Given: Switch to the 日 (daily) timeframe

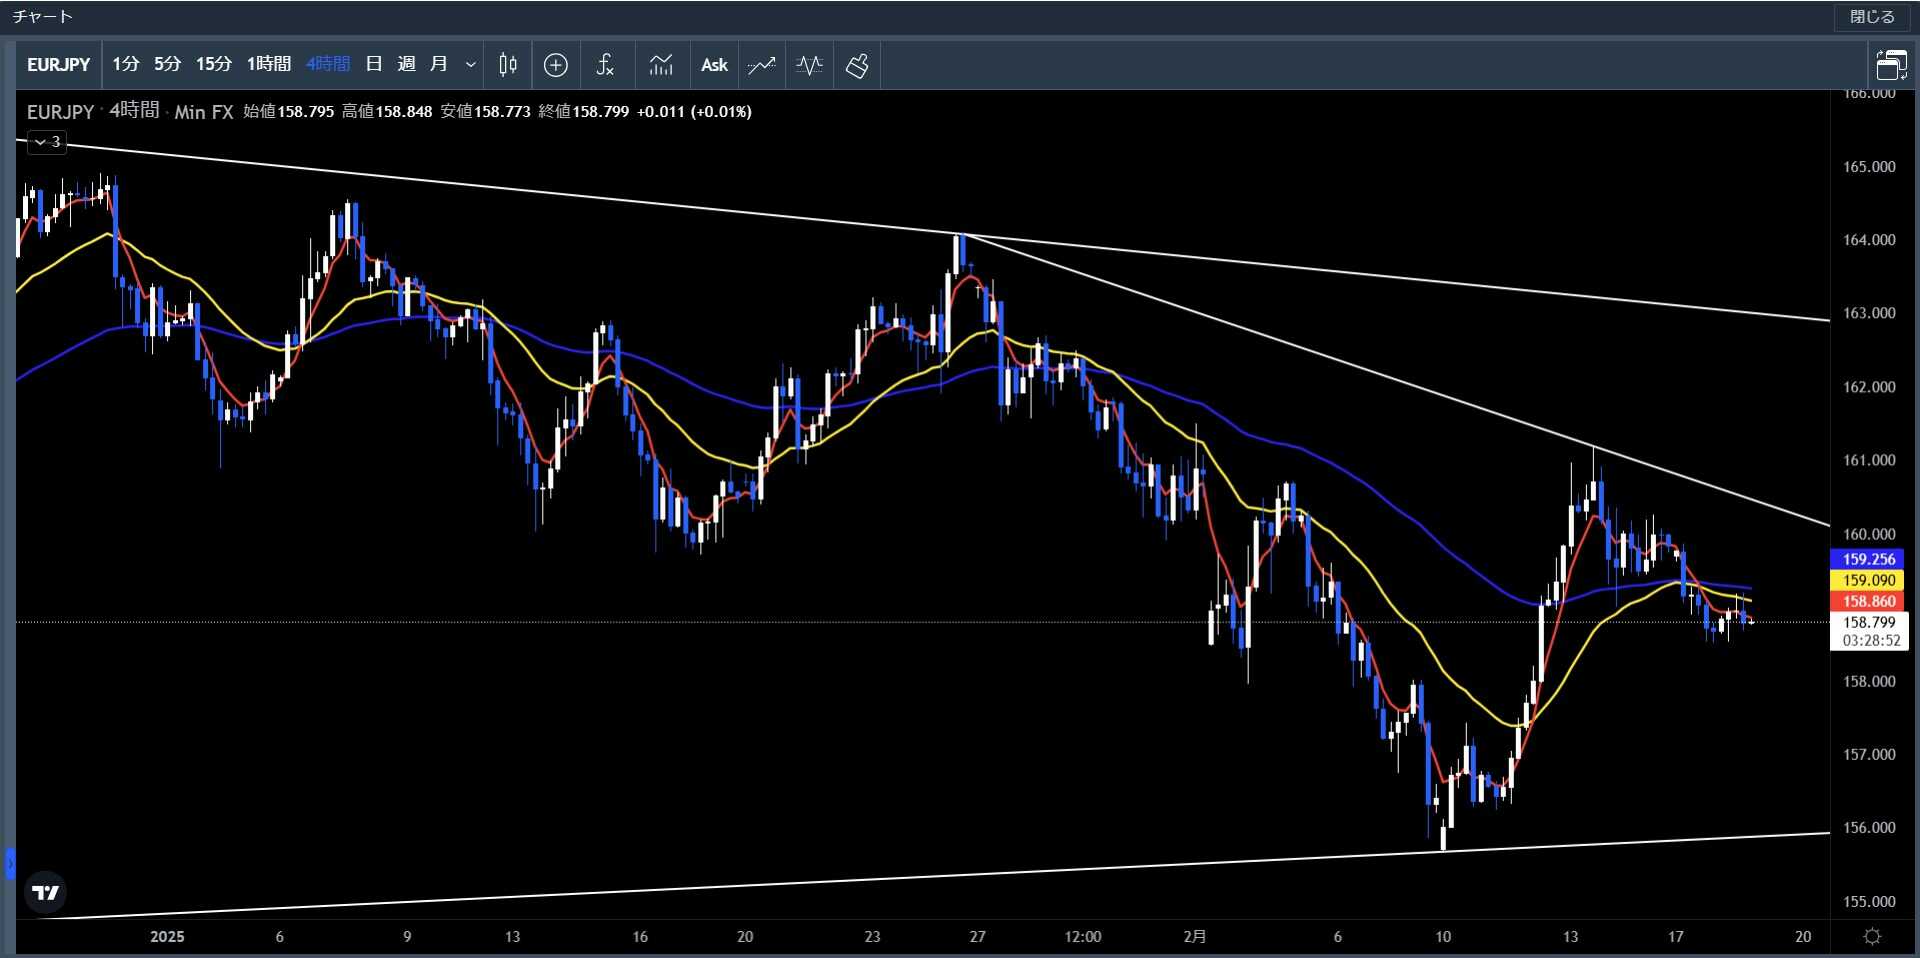Looking at the screenshot, I should (x=373, y=65).
